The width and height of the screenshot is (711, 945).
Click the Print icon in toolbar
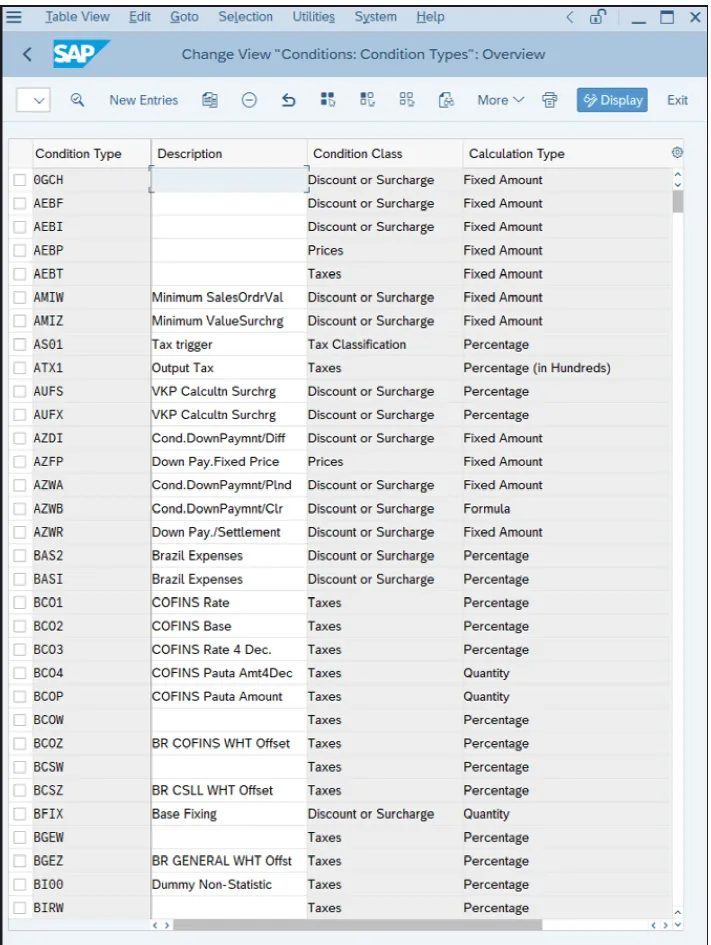(550, 100)
